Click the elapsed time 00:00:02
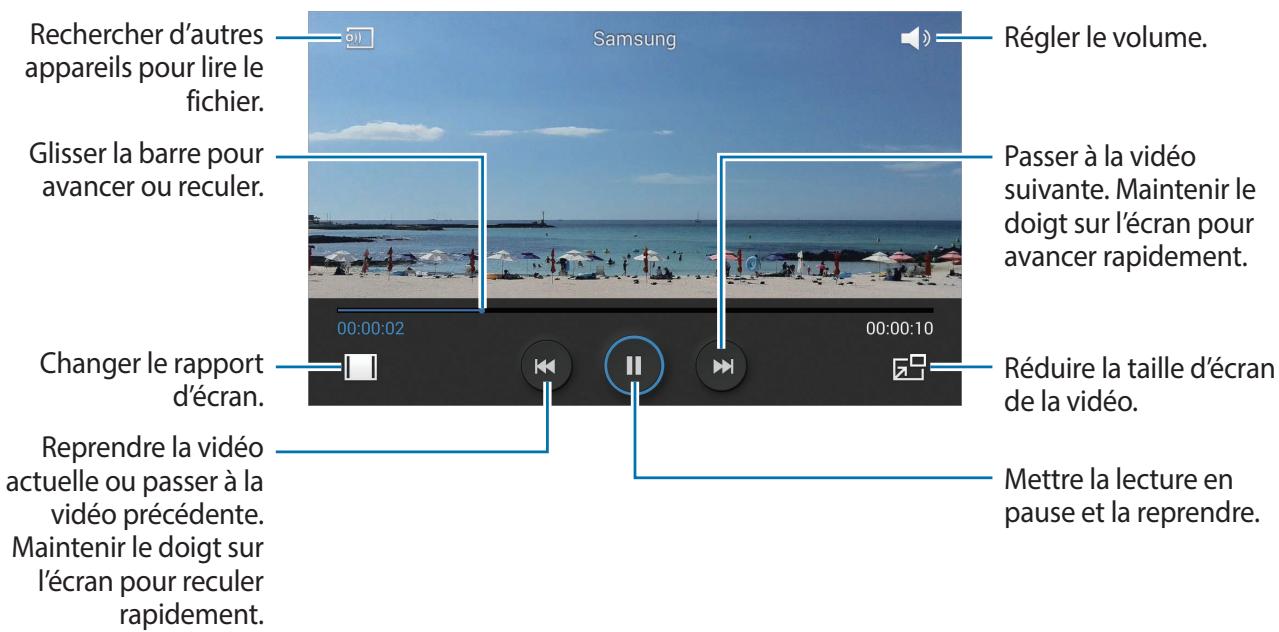The height and width of the screenshot is (632, 1279). pos(370,327)
